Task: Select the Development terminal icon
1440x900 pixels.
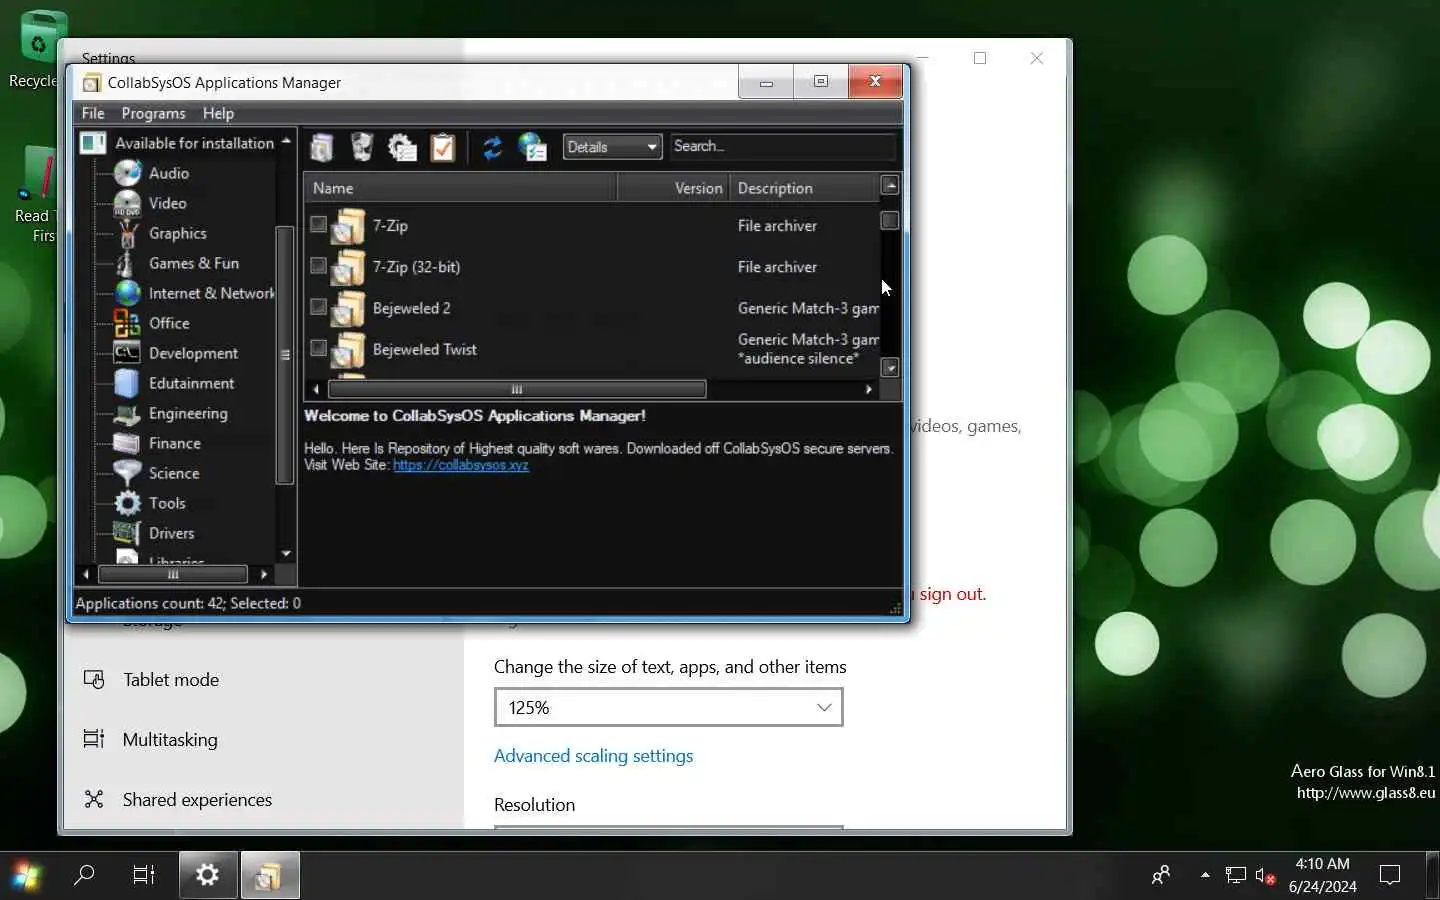Action: (x=127, y=353)
